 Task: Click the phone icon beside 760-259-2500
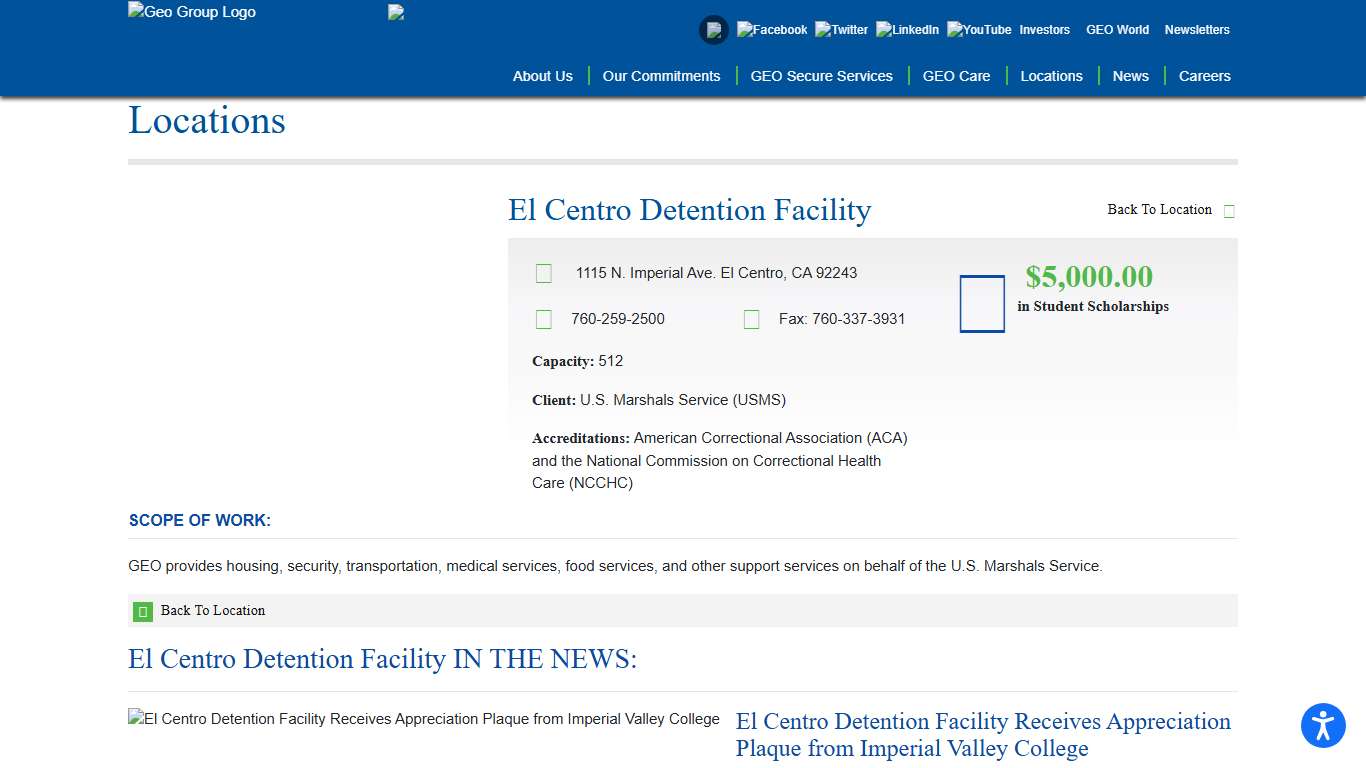click(543, 319)
